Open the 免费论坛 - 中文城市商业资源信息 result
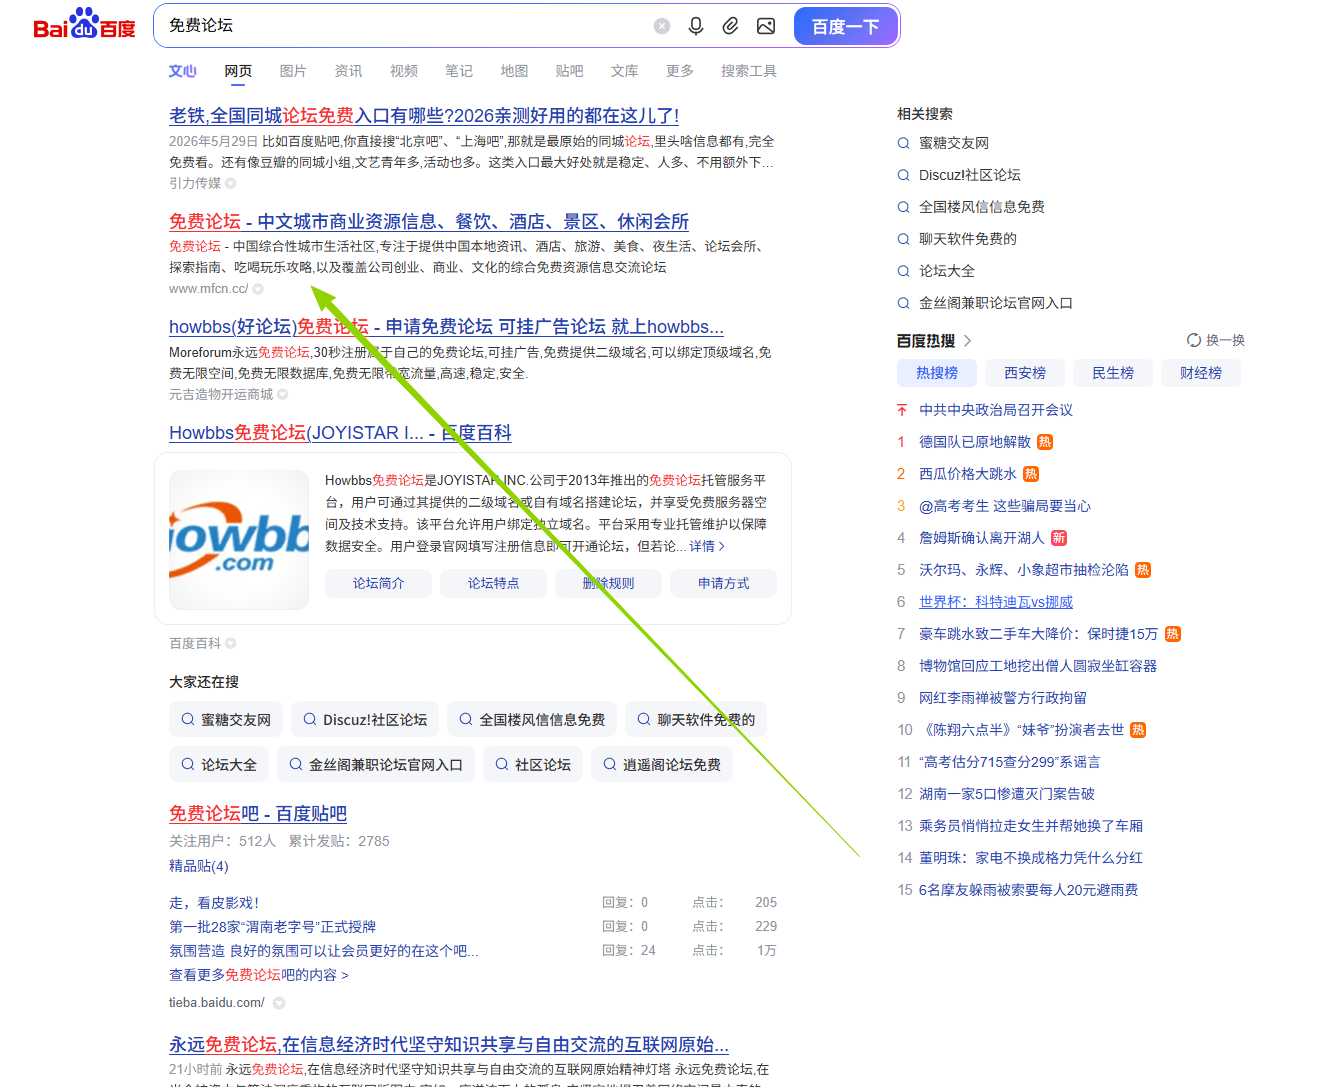Screen dimensions: 1328x1087 pyautogui.click(x=429, y=222)
